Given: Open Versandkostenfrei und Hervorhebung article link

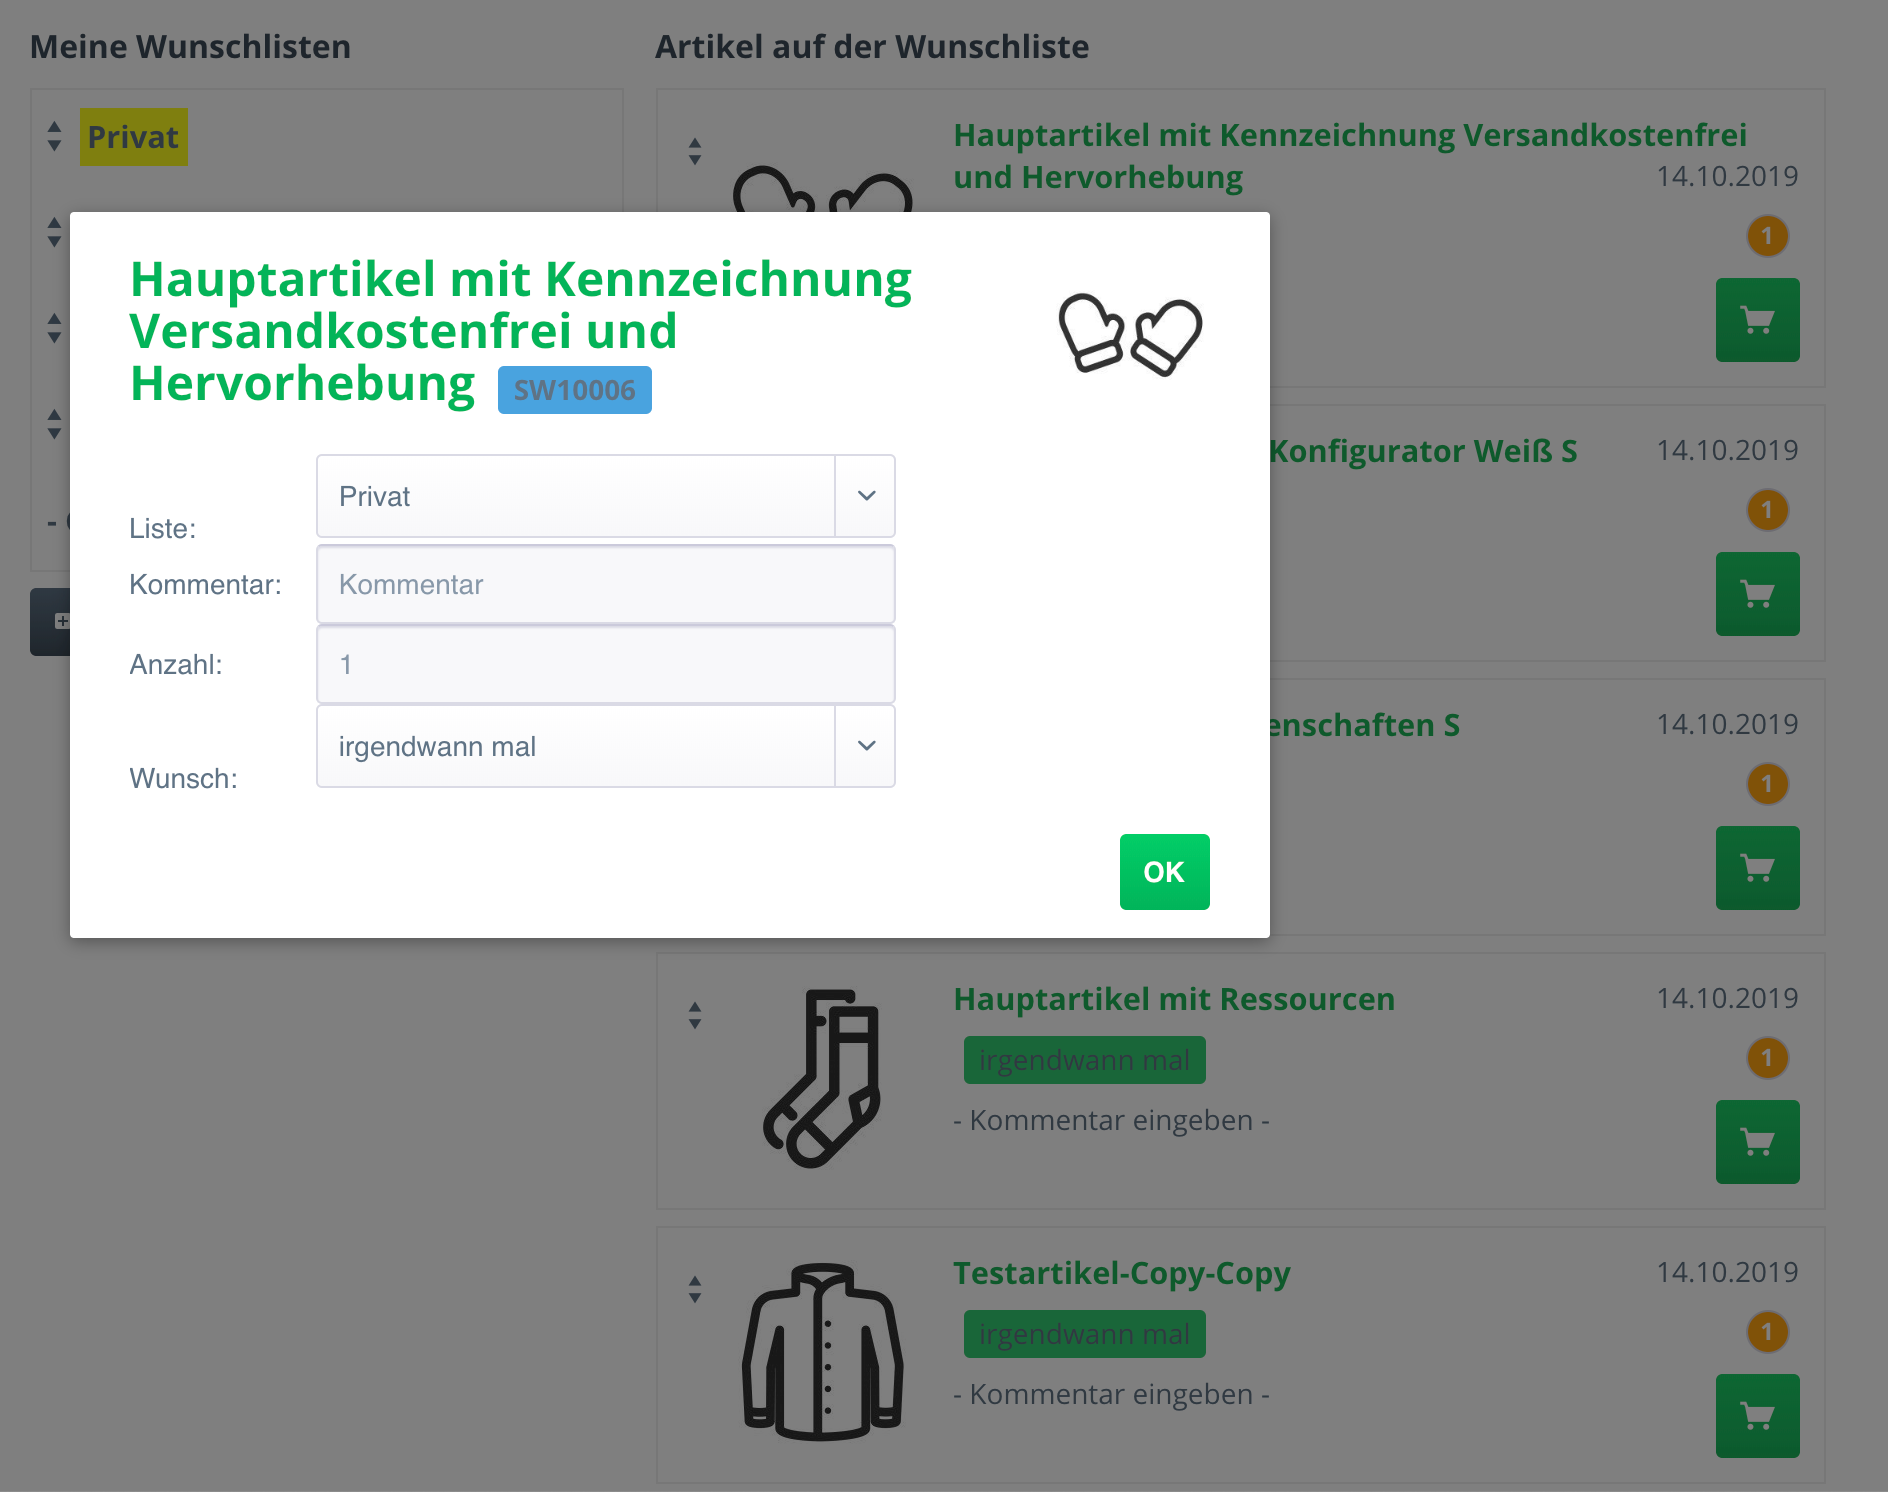Looking at the screenshot, I should 1350,156.
